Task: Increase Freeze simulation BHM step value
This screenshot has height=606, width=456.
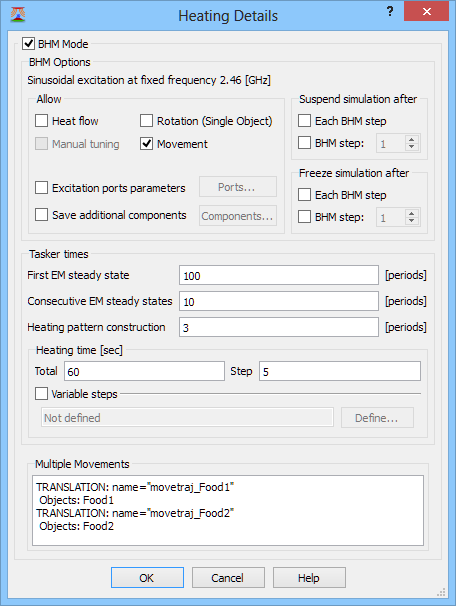Action: 412,213
